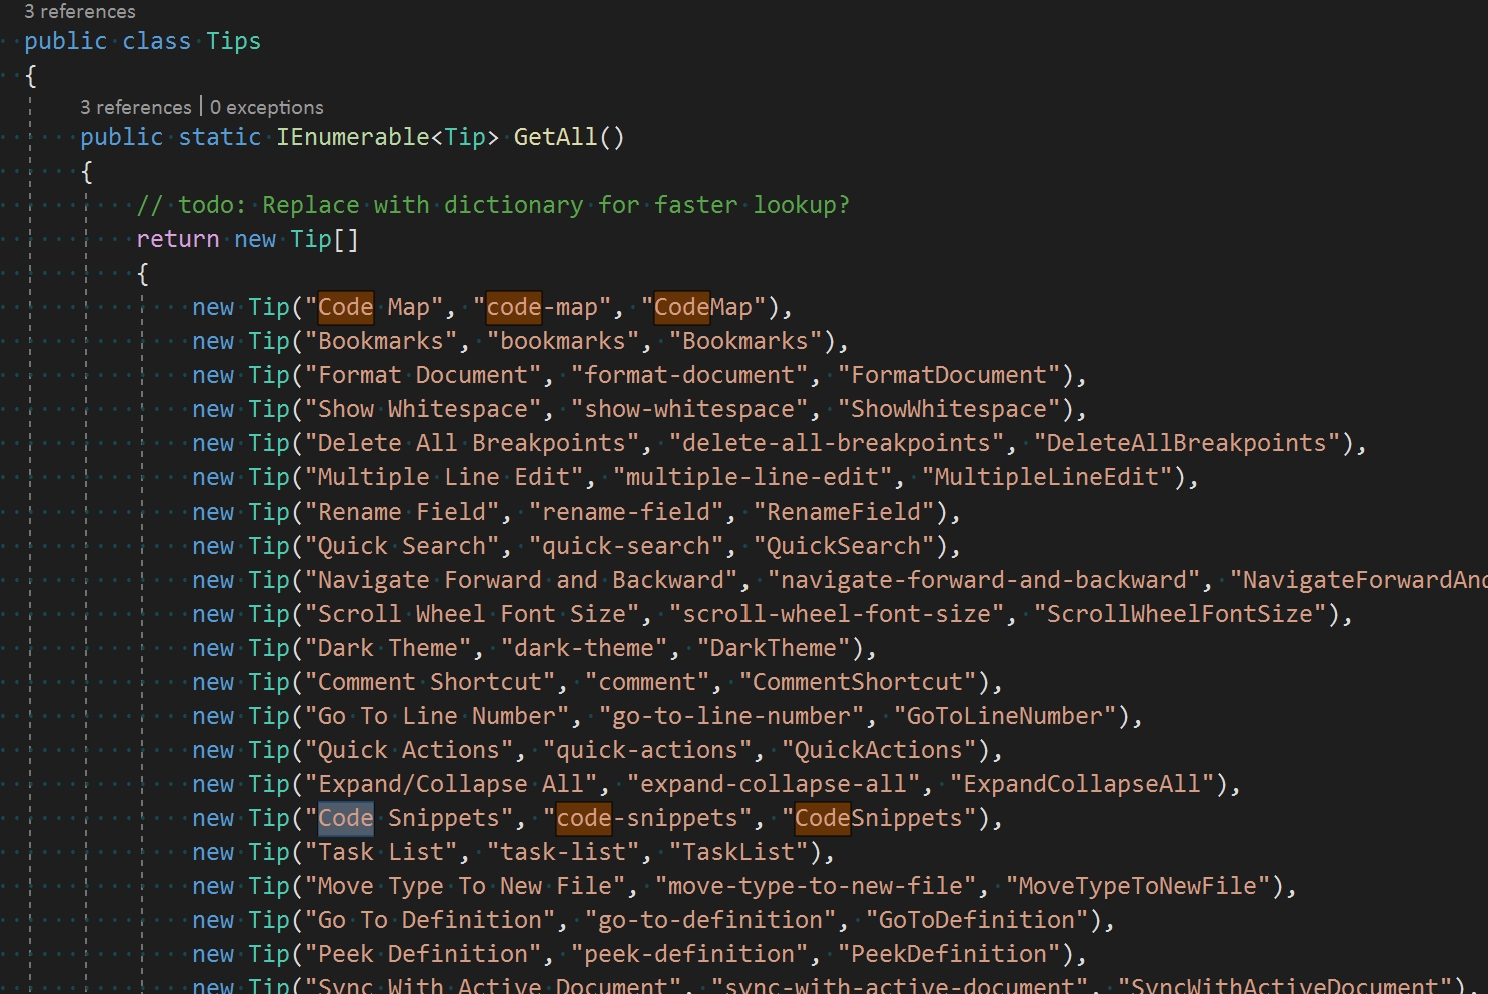Click the "3 references" link above GetAll method
This screenshot has width=1488, height=994.
tap(136, 106)
